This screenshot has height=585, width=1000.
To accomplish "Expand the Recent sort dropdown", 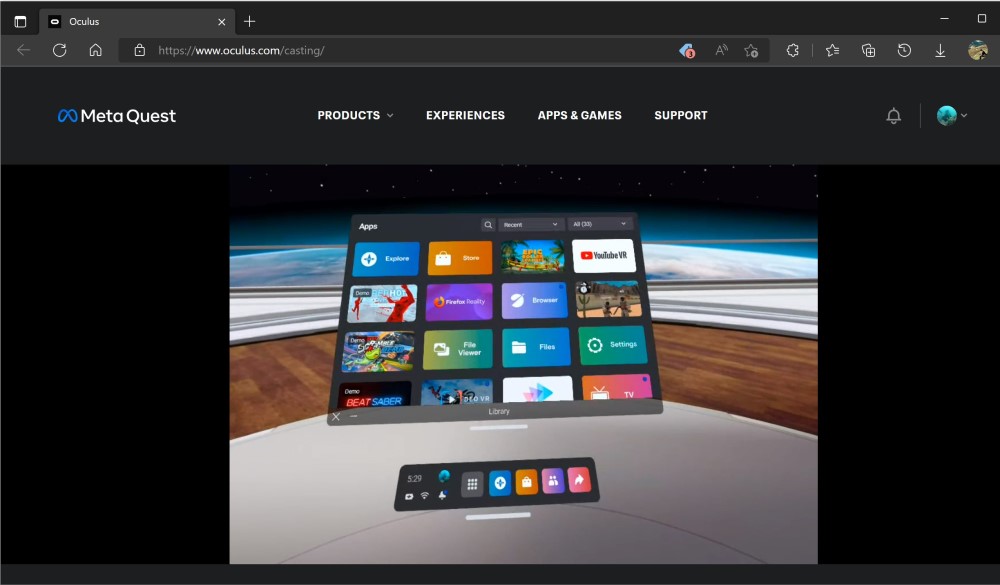I will point(531,225).
